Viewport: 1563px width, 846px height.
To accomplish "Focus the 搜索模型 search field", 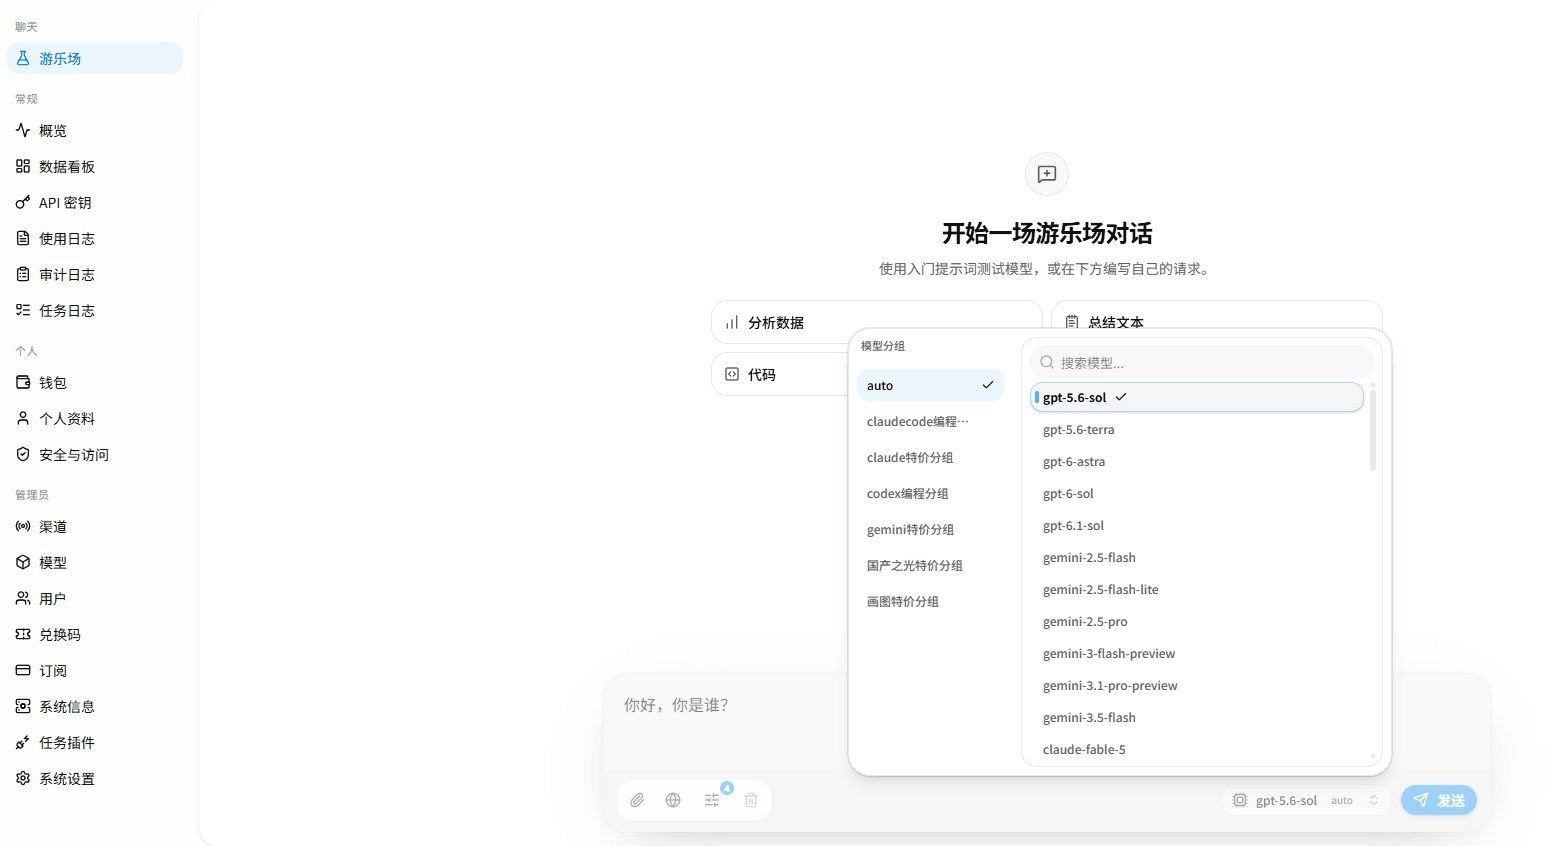I will pos(1202,362).
